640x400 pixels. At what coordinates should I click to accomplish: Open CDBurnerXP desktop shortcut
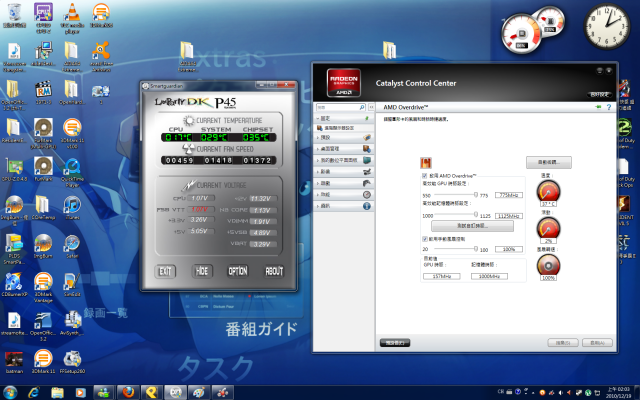pyautogui.click(x=14, y=284)
